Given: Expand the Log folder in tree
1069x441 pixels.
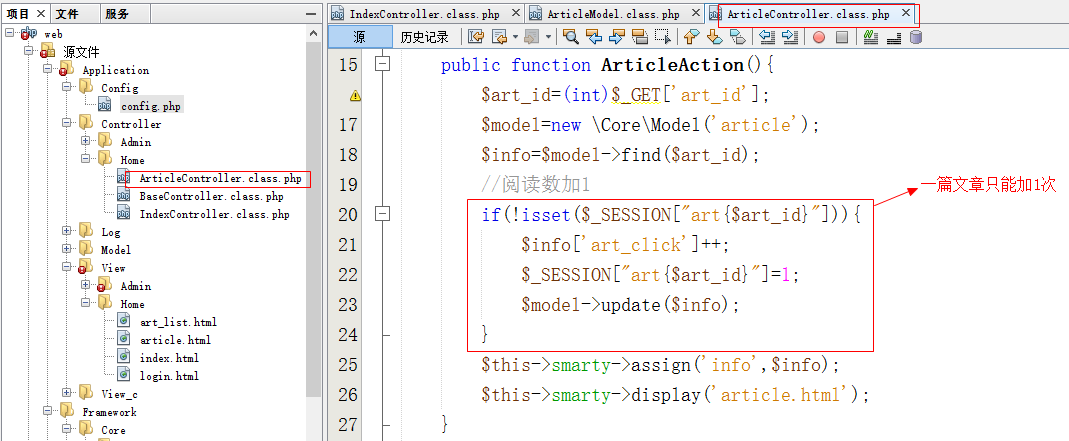Looking at the screenshot, I should tap(67, 232).
